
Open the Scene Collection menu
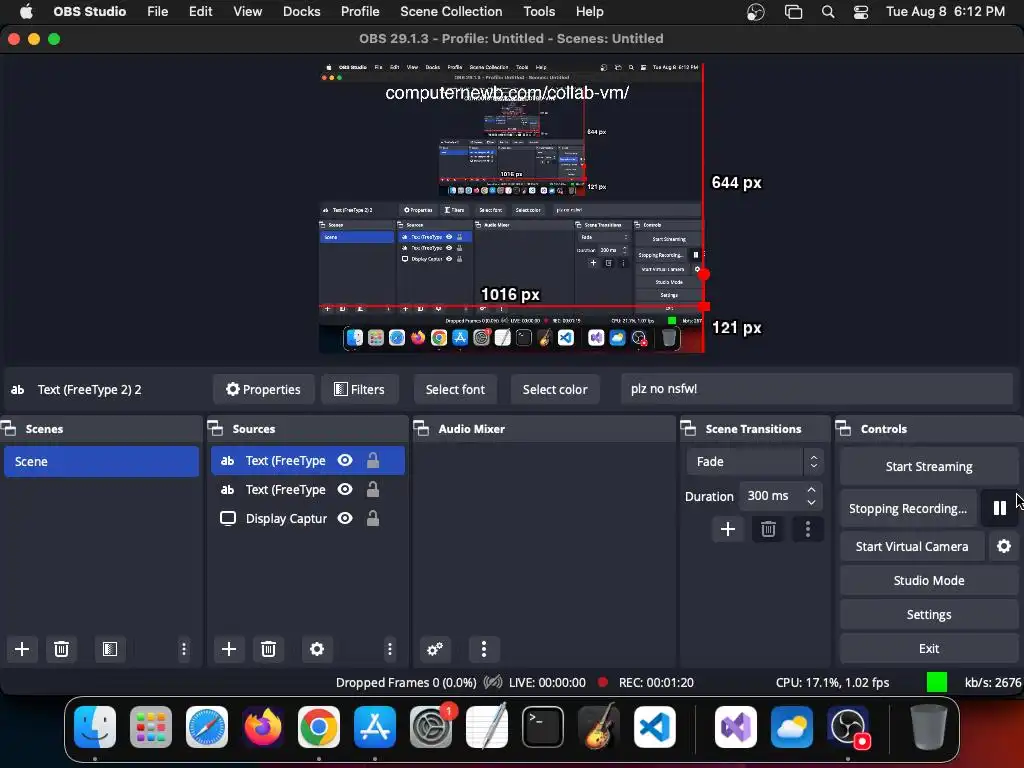(451, 12)
